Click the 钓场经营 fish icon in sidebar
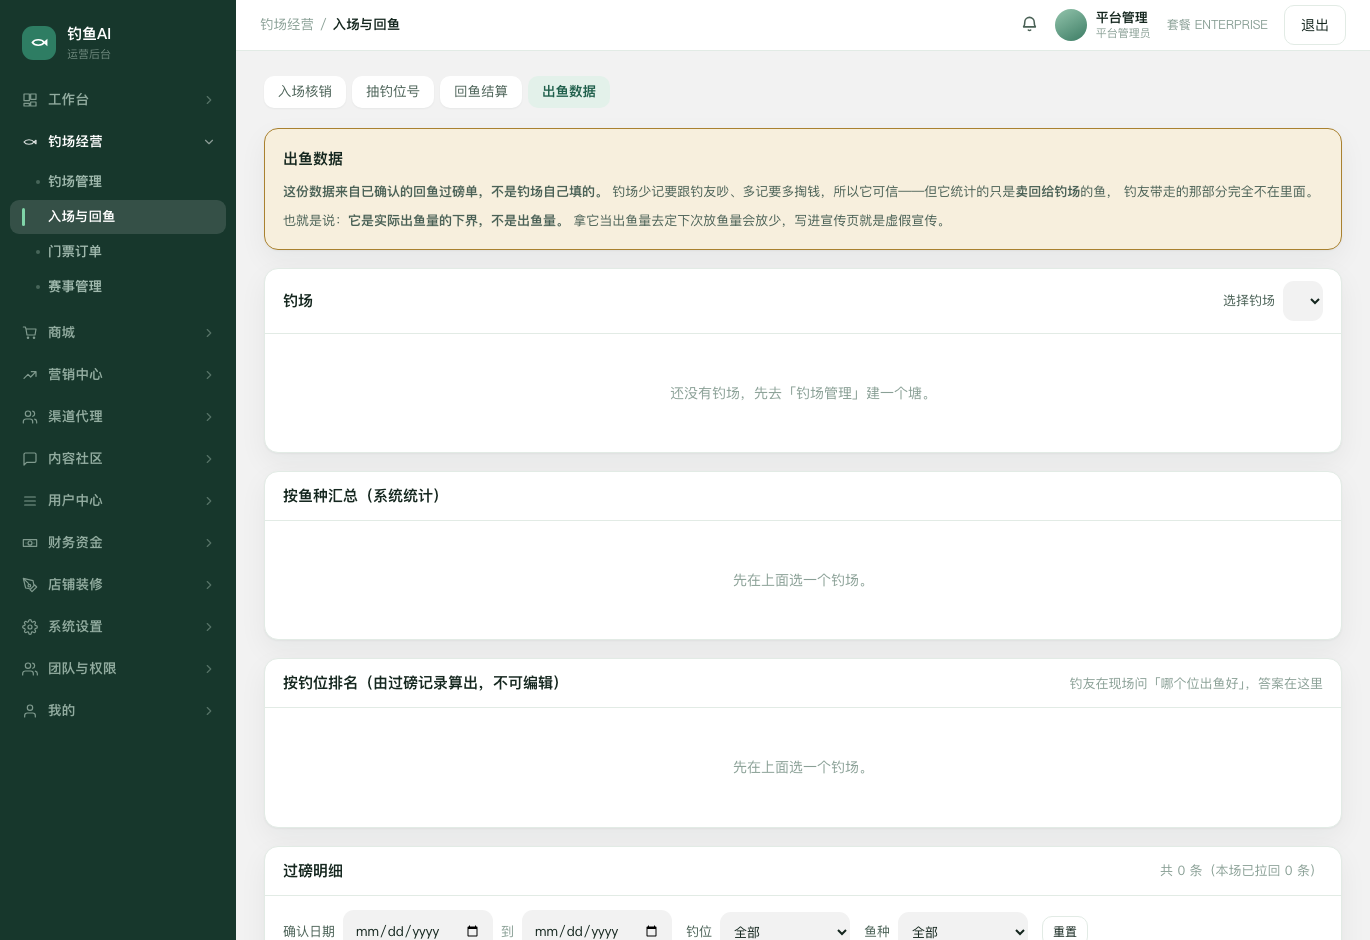 pos(30,142)
